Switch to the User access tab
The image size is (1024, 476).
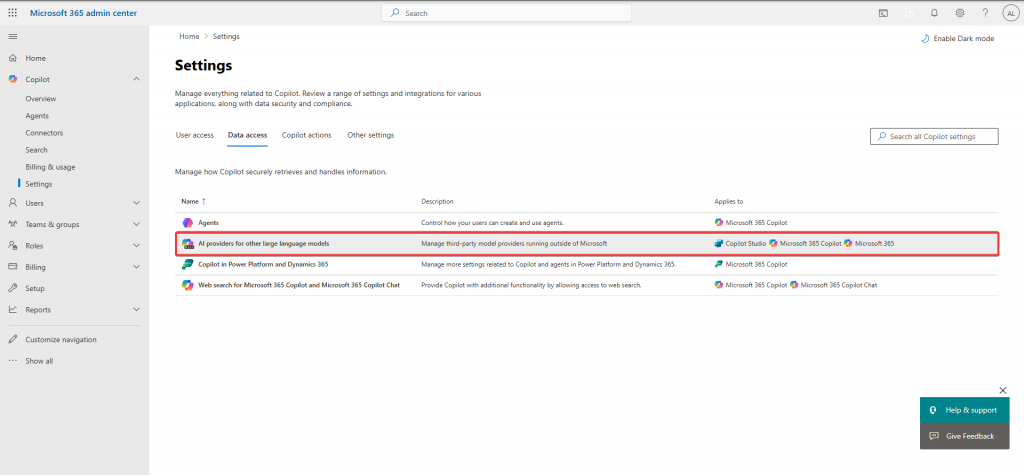[x=195, y=135]
